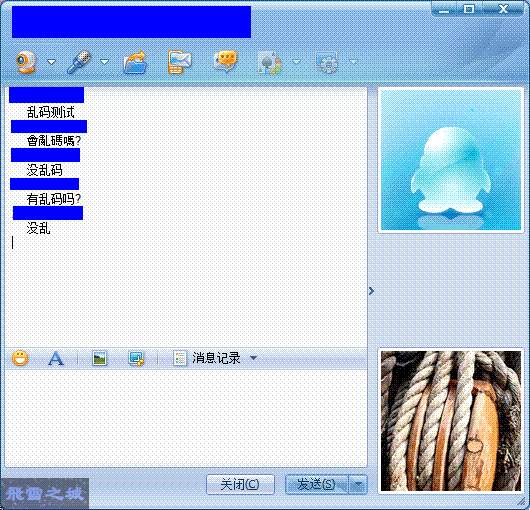Open send options arrow beside 发送

[358, 485]
